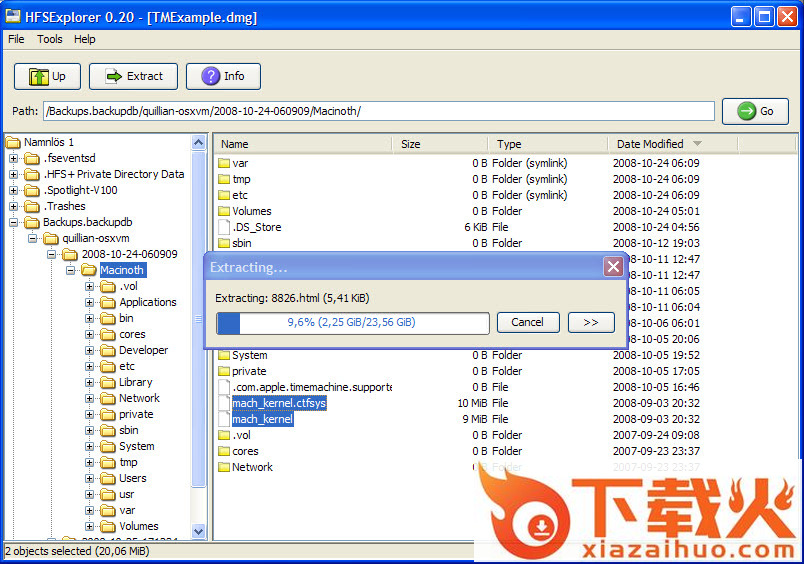The width and height of the screenshot is (804, 564).
Task: Click the >> details button
Action: click(591, 322)
